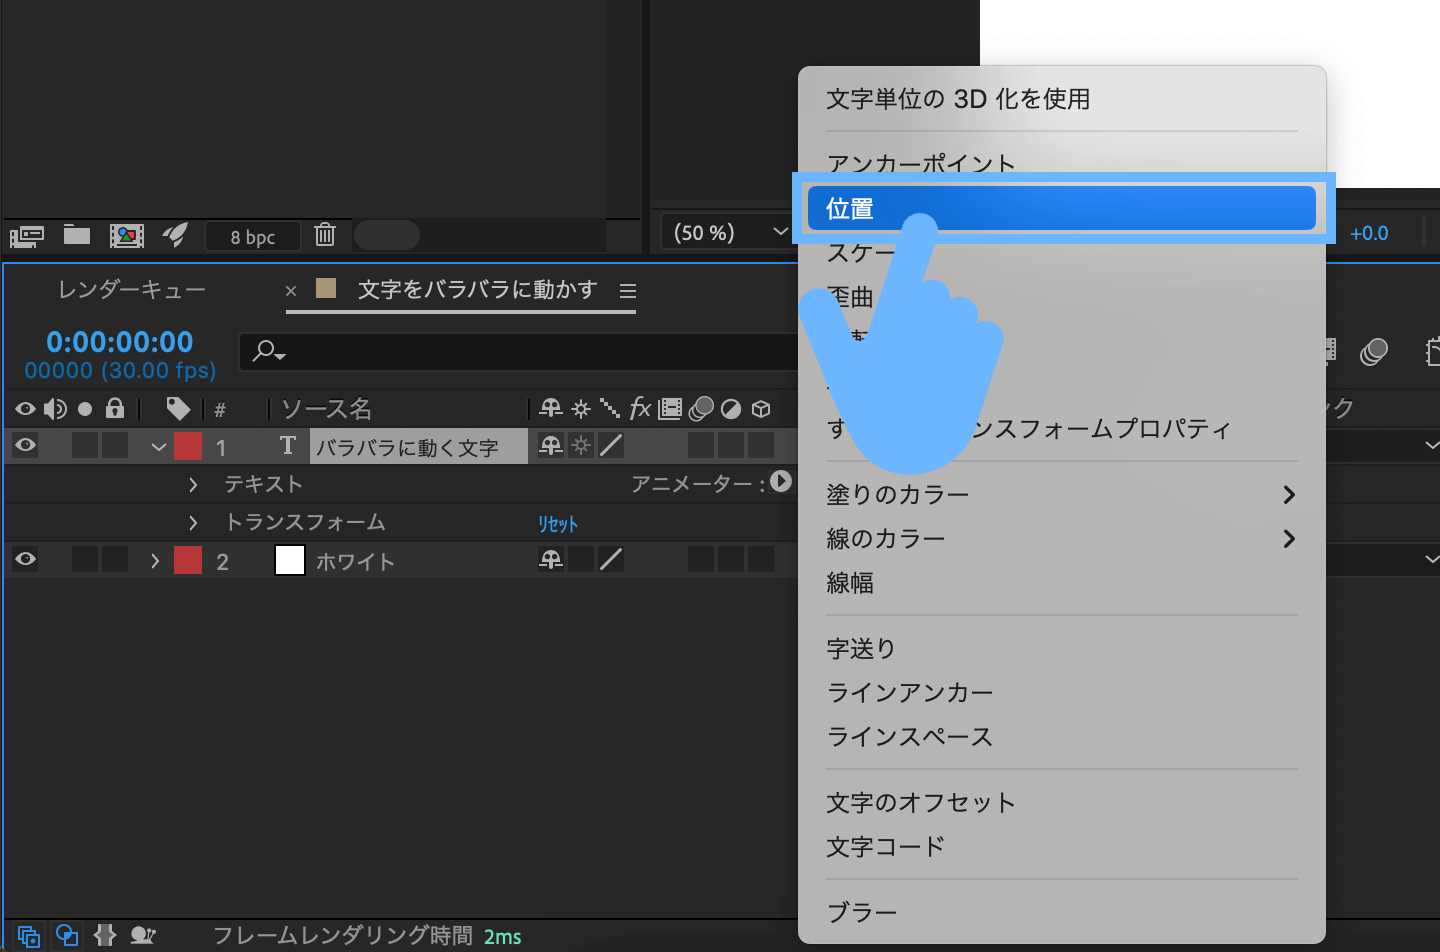Open the comp panel menu hamburger icon

click(628, 291)
